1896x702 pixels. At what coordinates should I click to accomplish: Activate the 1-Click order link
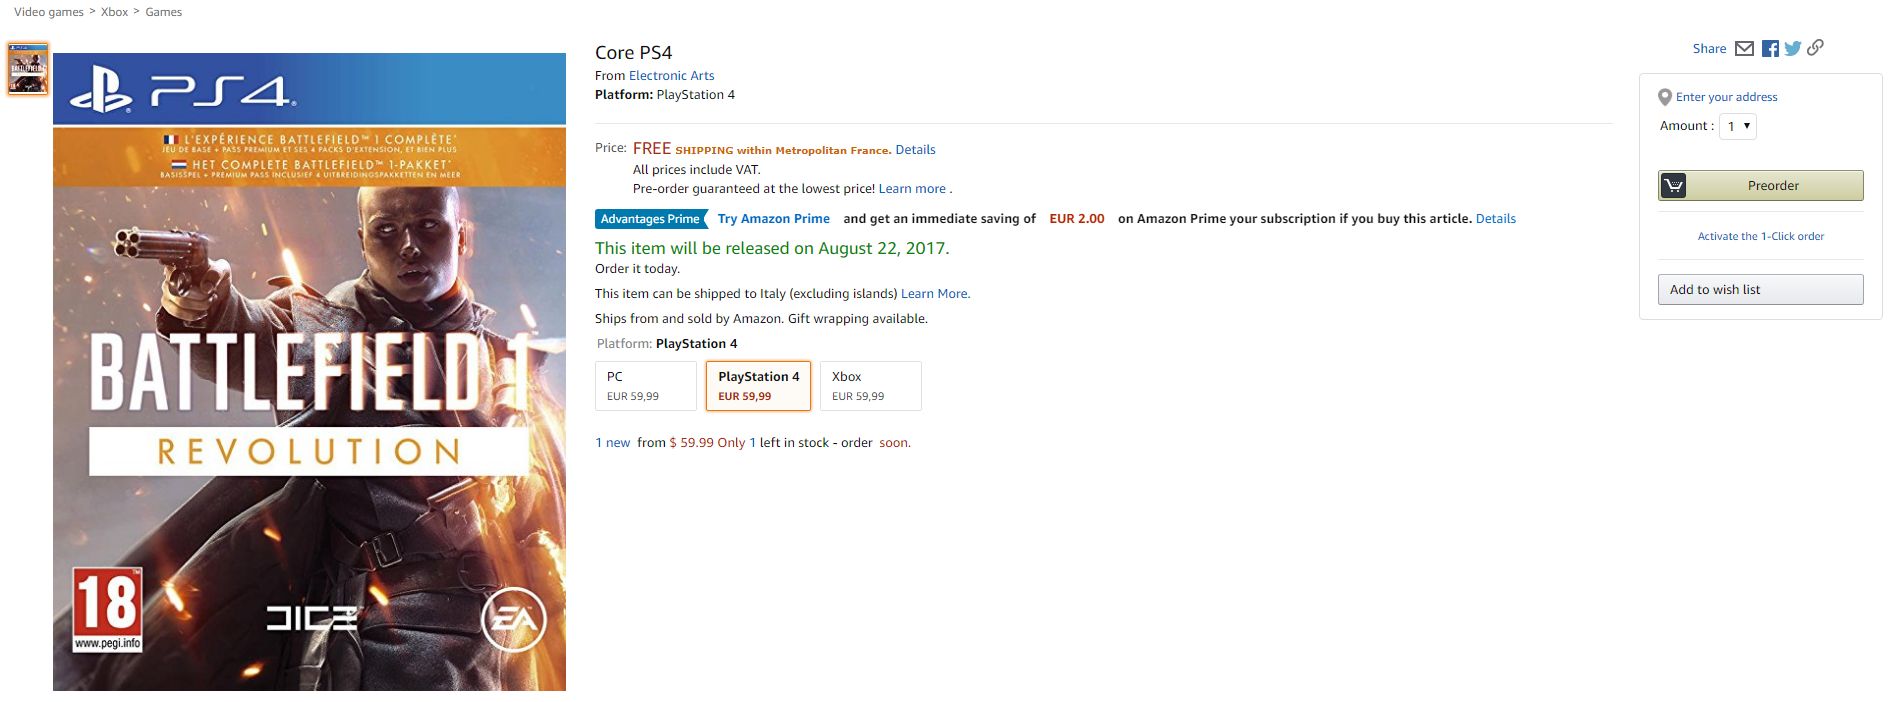pos(1760,236)
